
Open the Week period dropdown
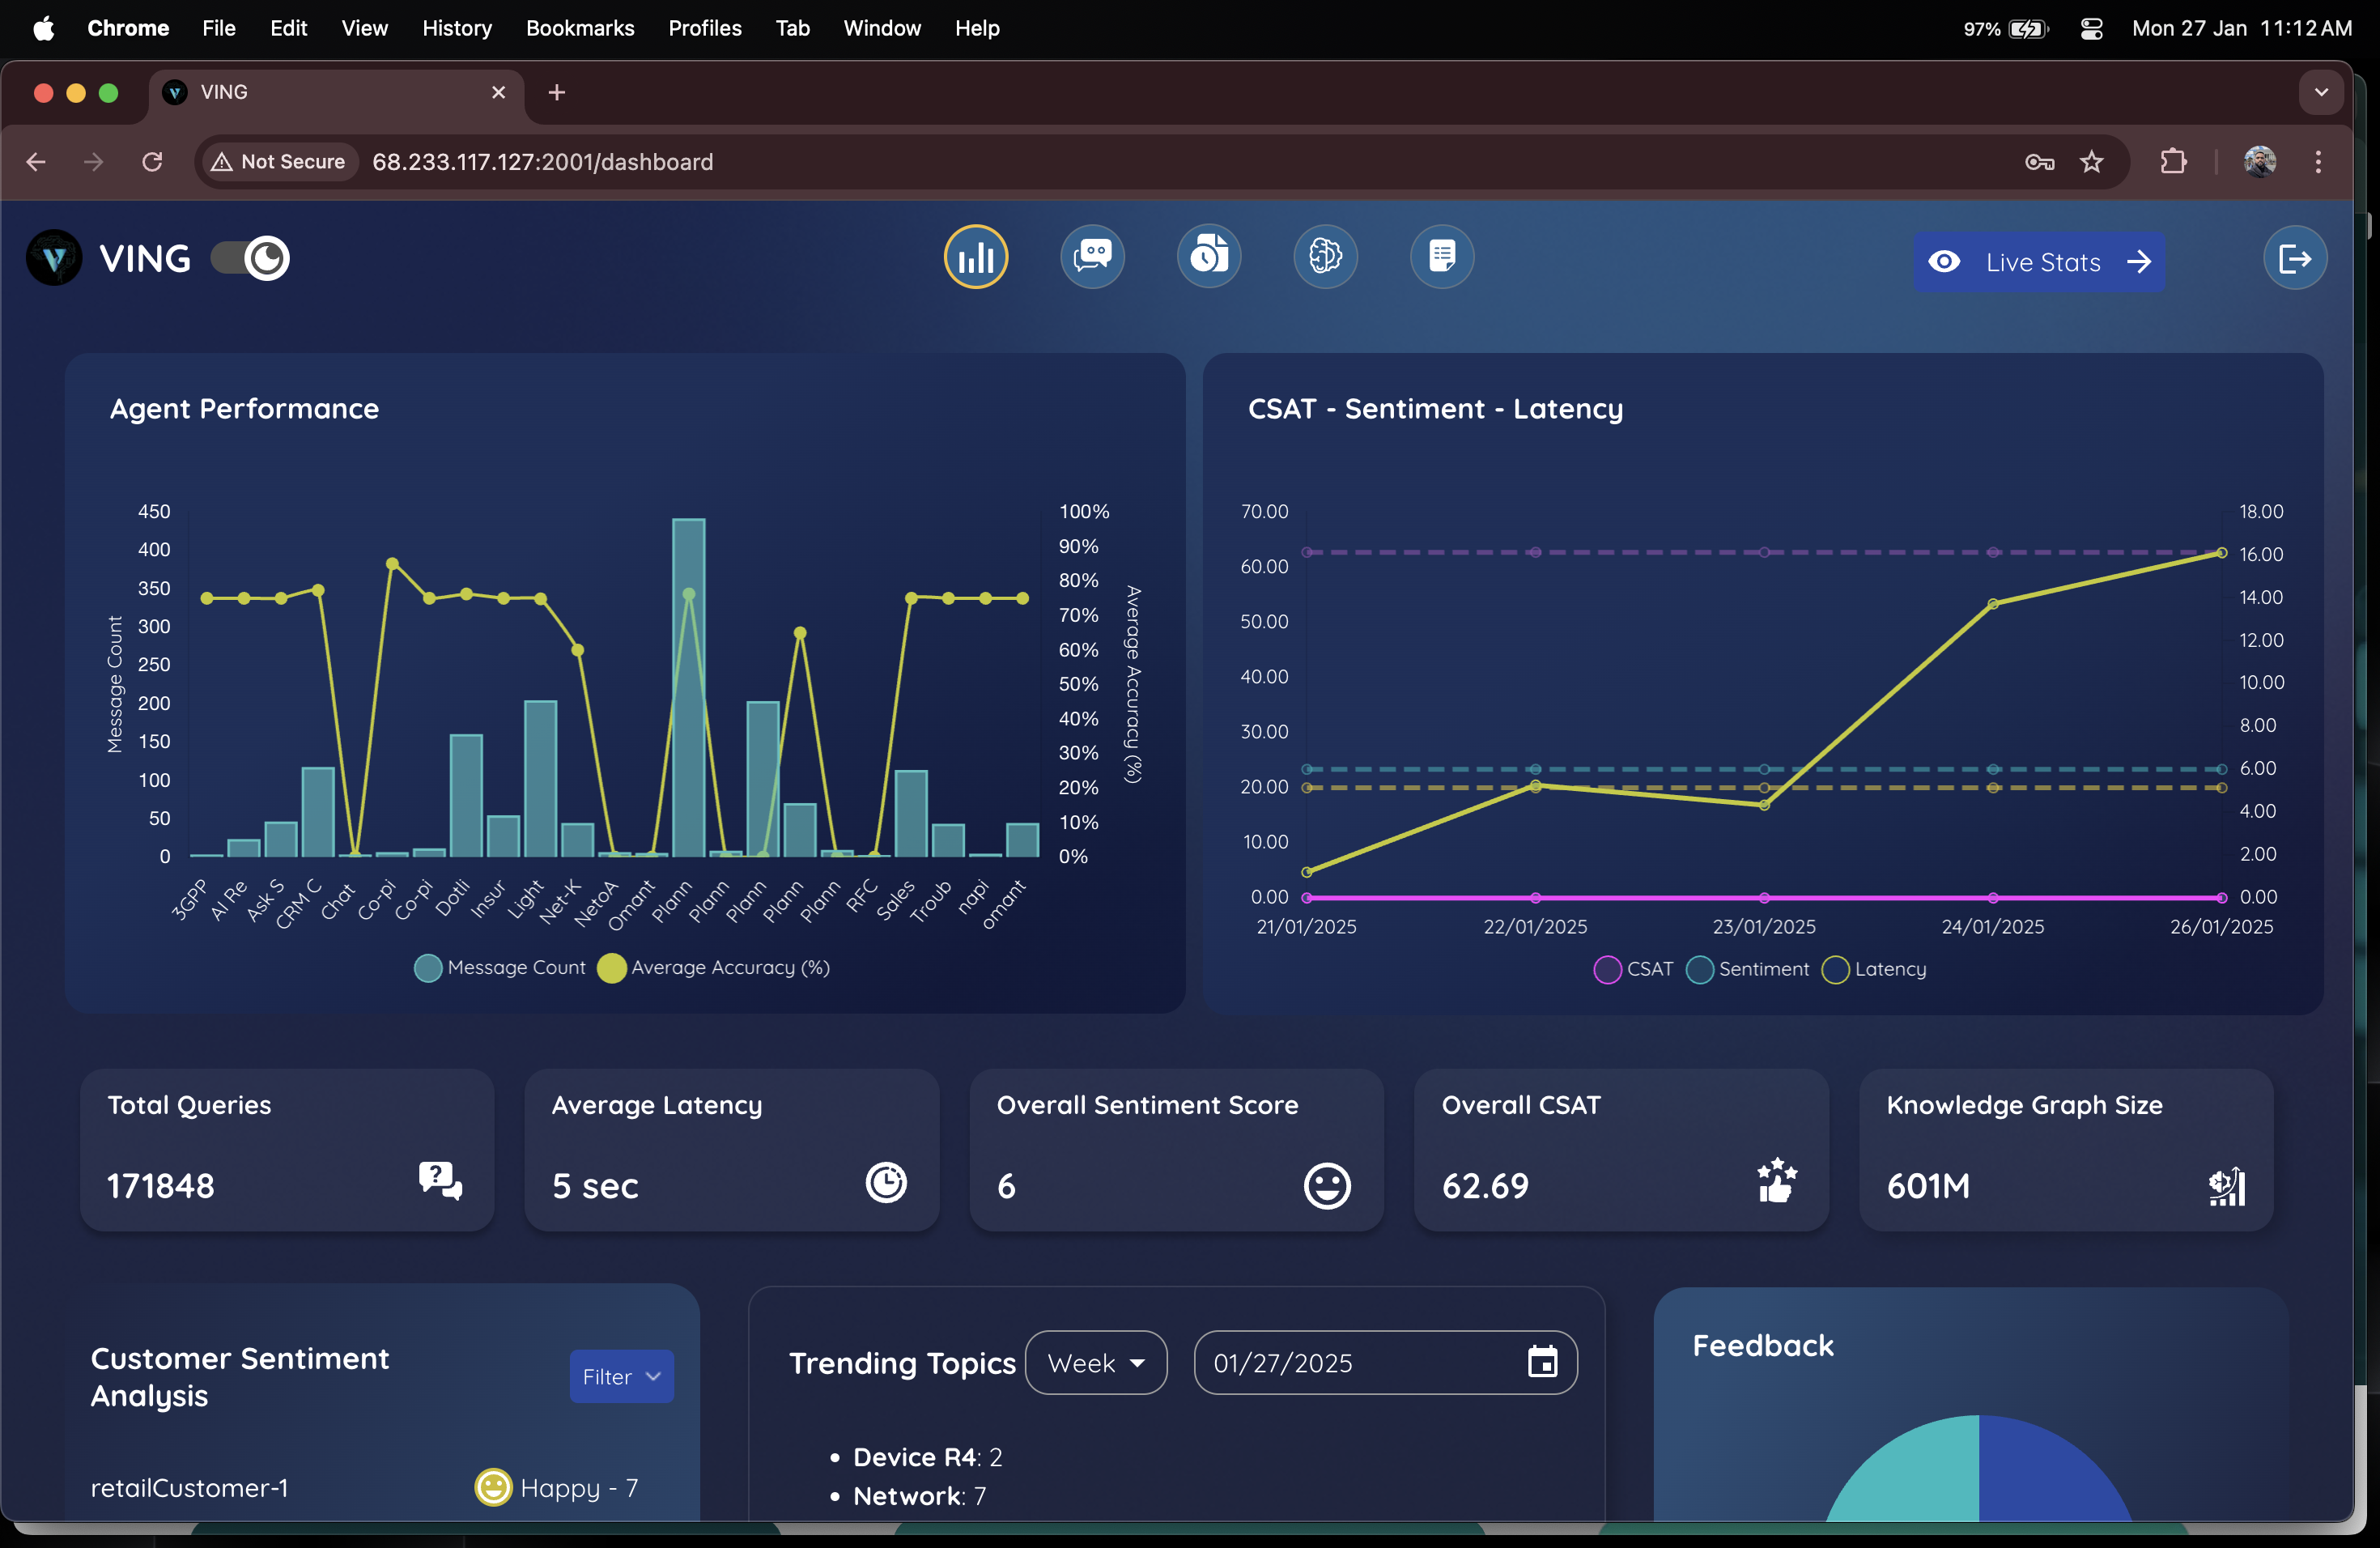pos(1095,1363)
